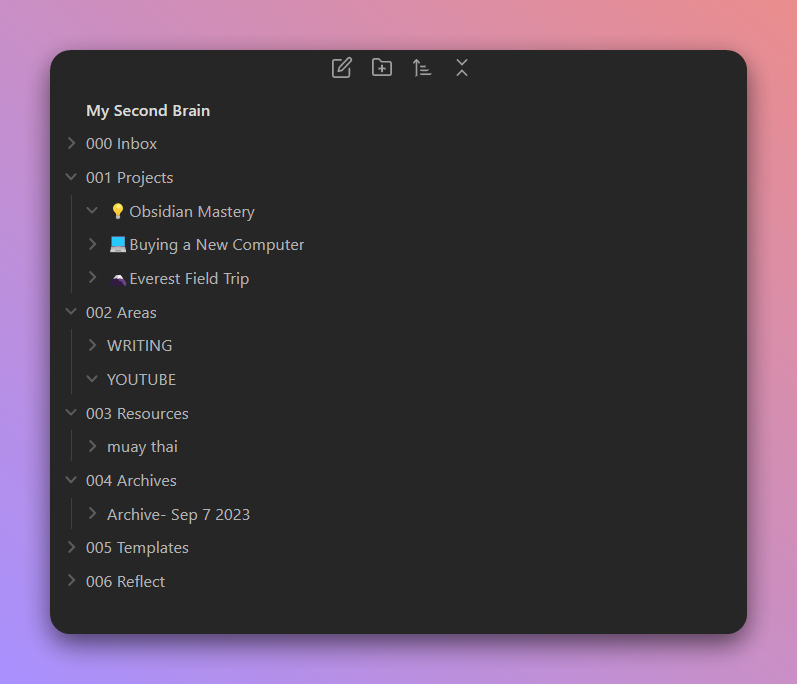Image resolution: width=797 pixels, height=684 pixels.
Task: Expand the WRITING folder chevron
Action: click(93, 345)
